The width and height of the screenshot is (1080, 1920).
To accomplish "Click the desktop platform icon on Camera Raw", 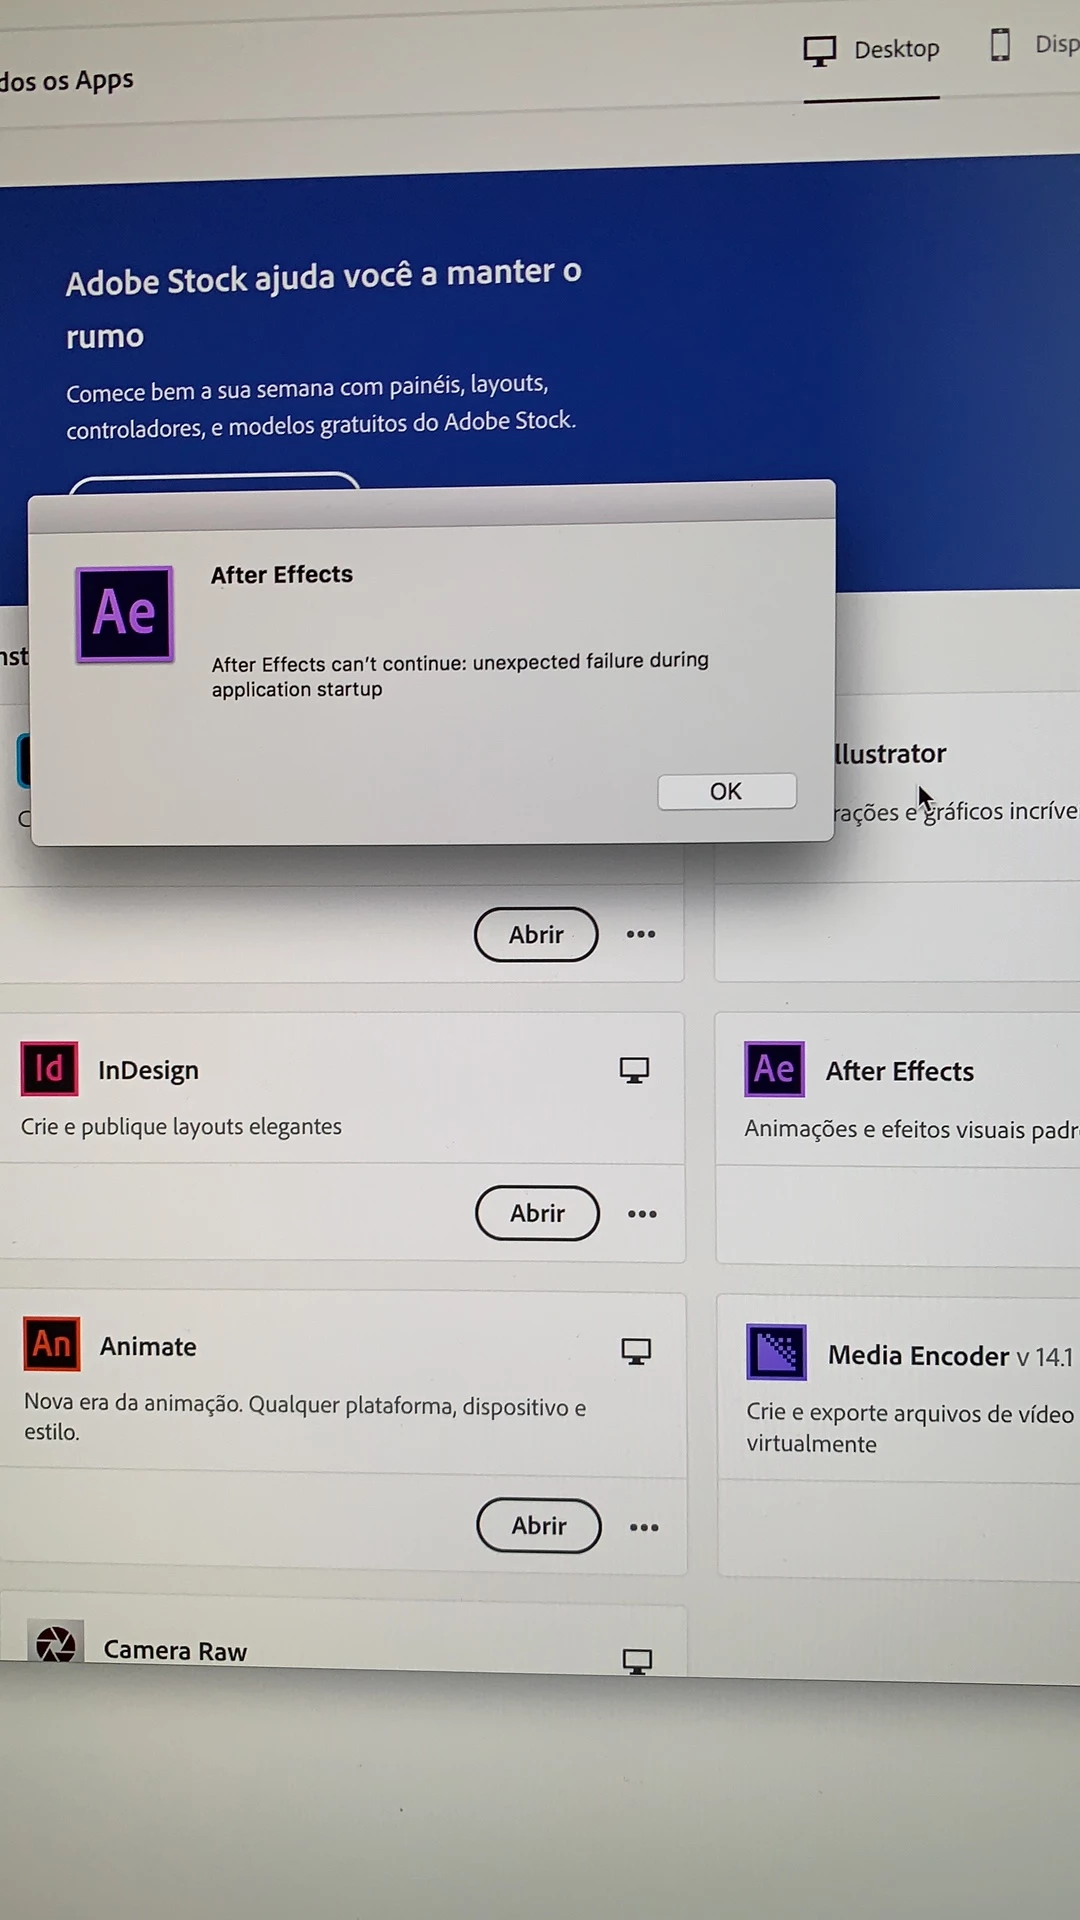I will click(637, 1661).
